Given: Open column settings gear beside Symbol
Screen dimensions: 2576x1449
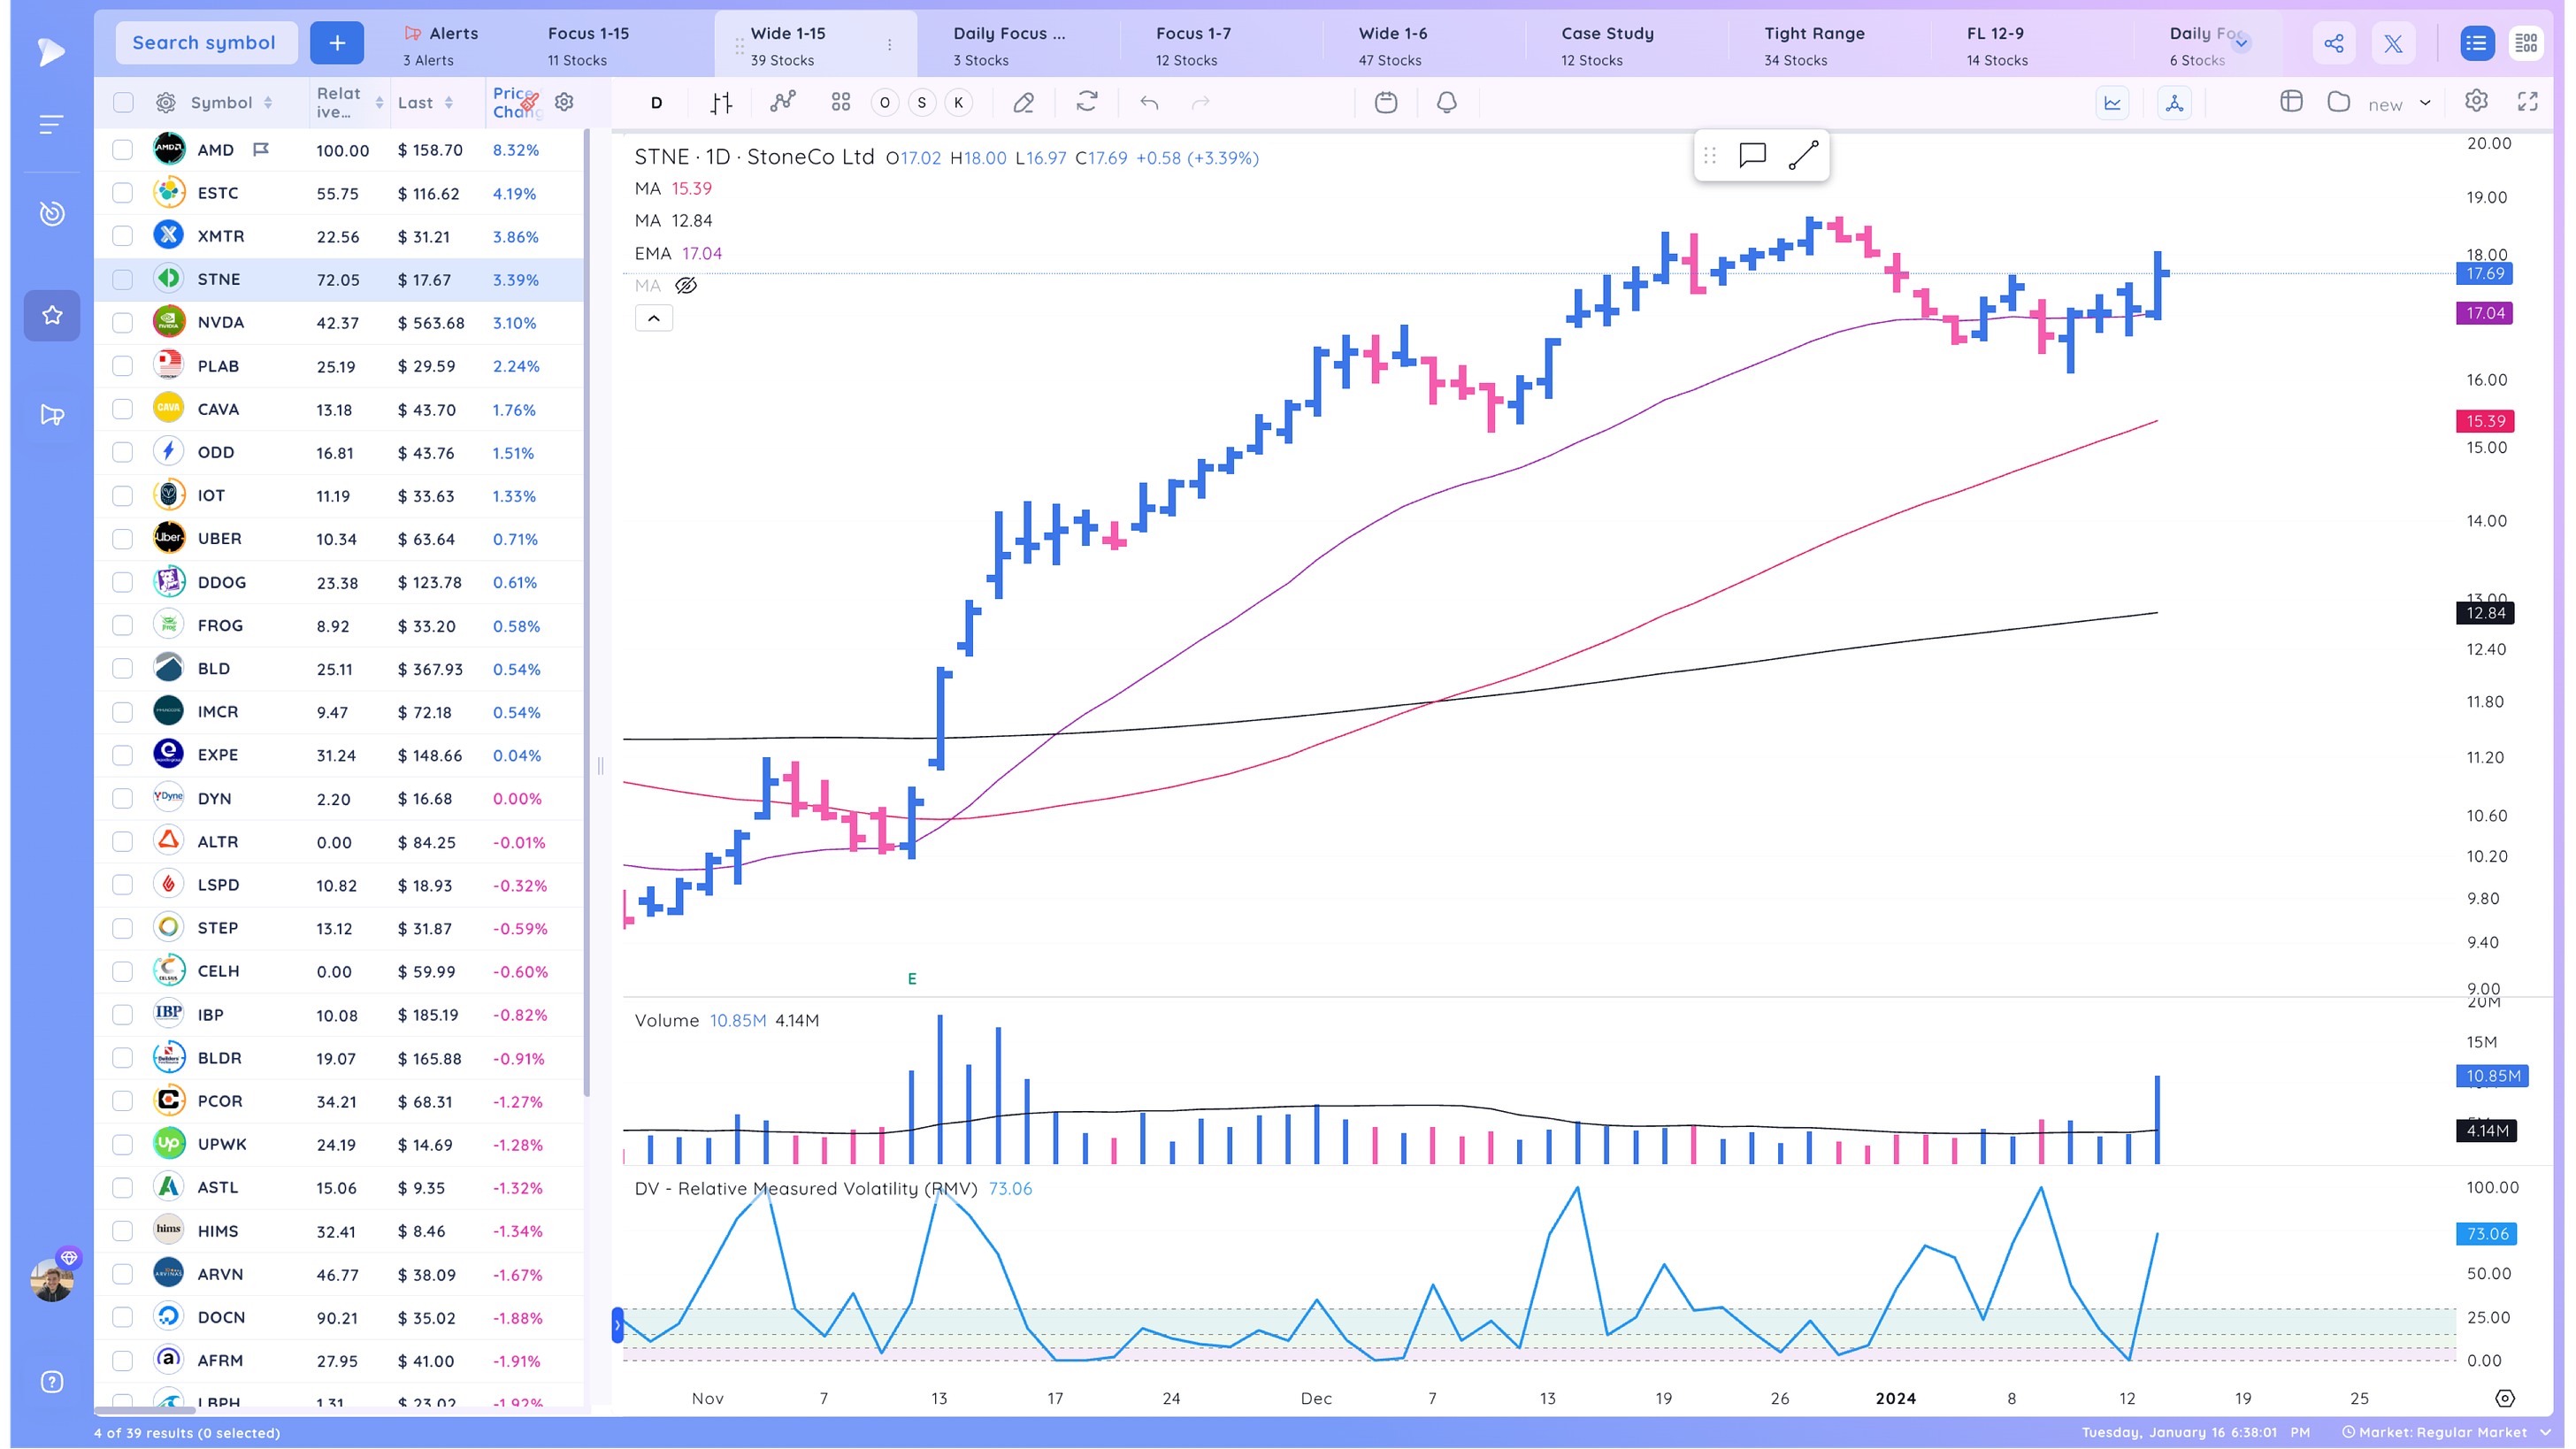Looking at the screenshot, I should pos(166,102).
